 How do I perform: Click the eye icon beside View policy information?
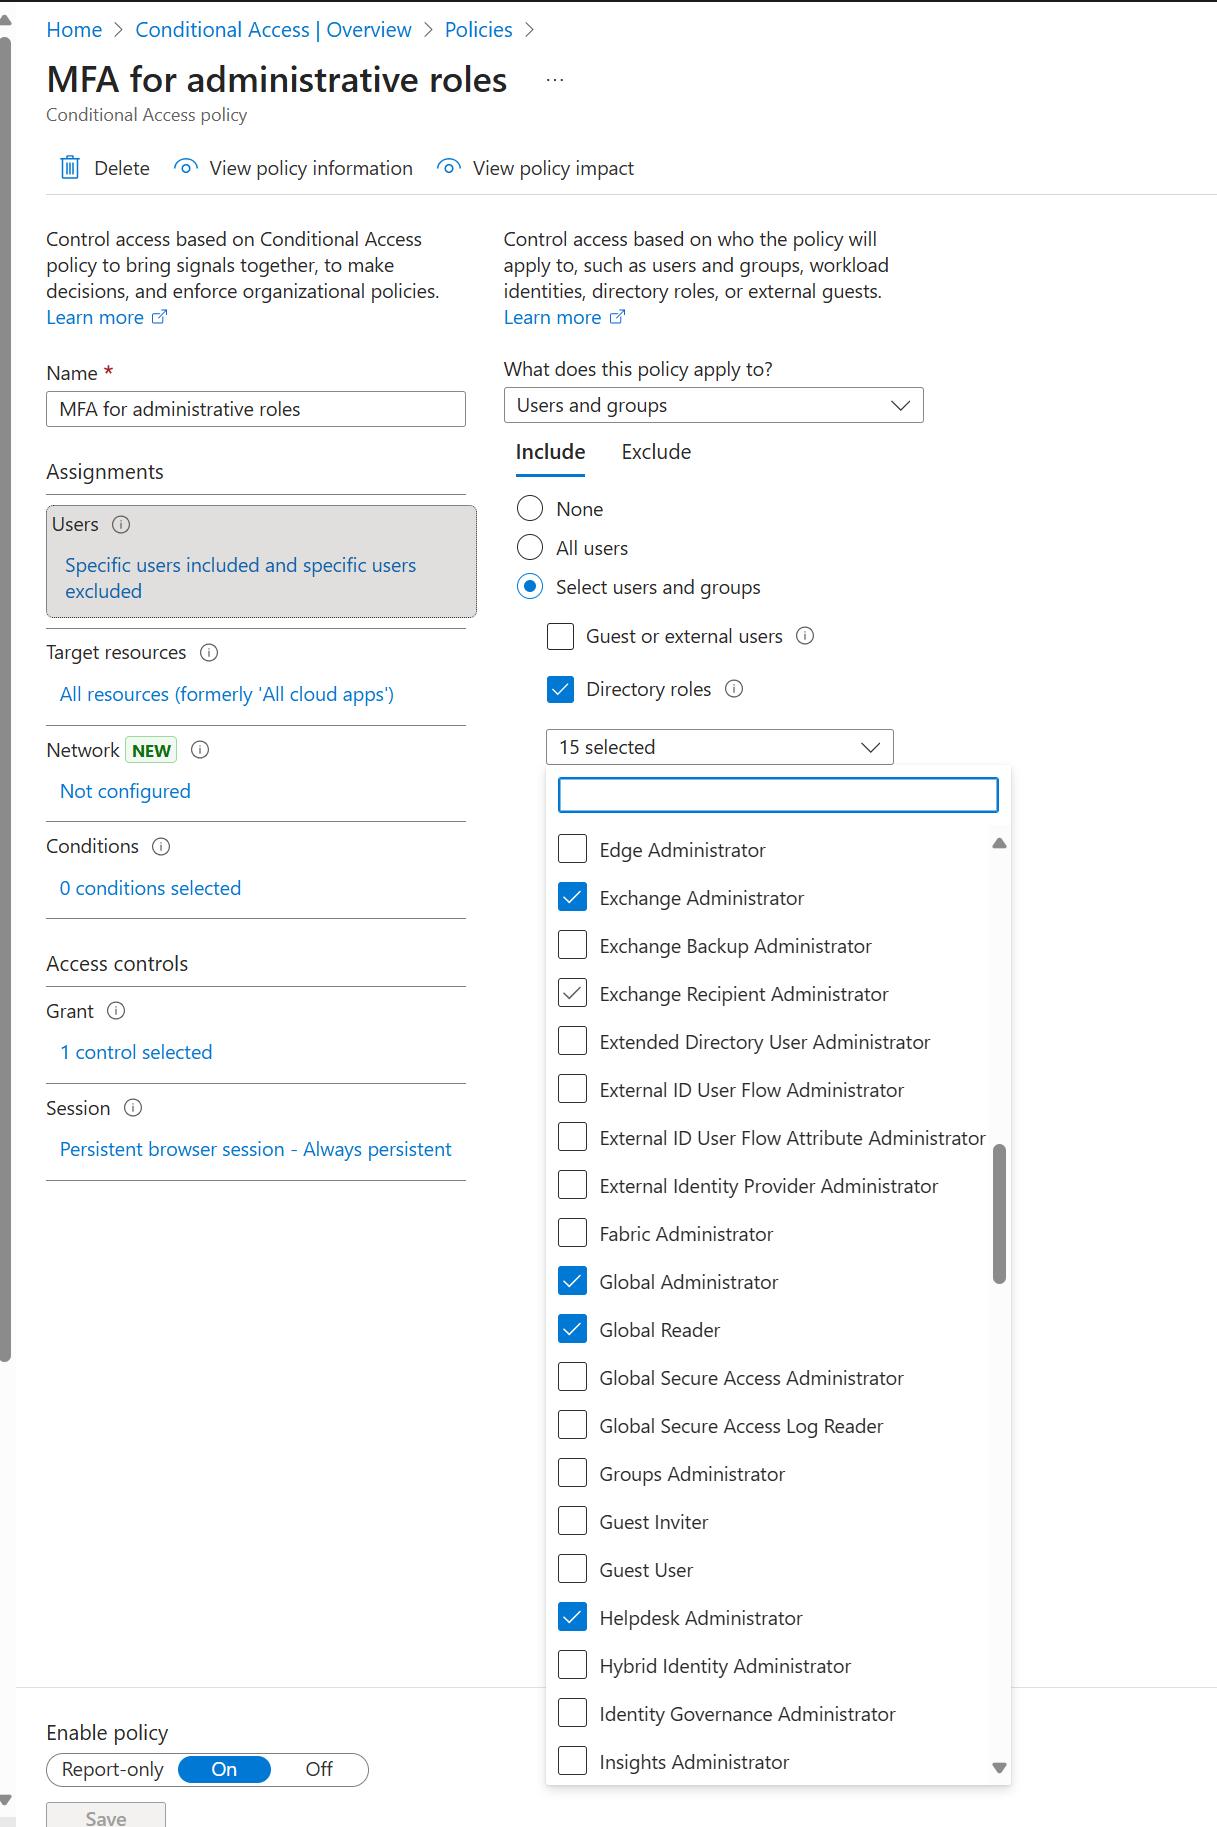coord(185,167)
